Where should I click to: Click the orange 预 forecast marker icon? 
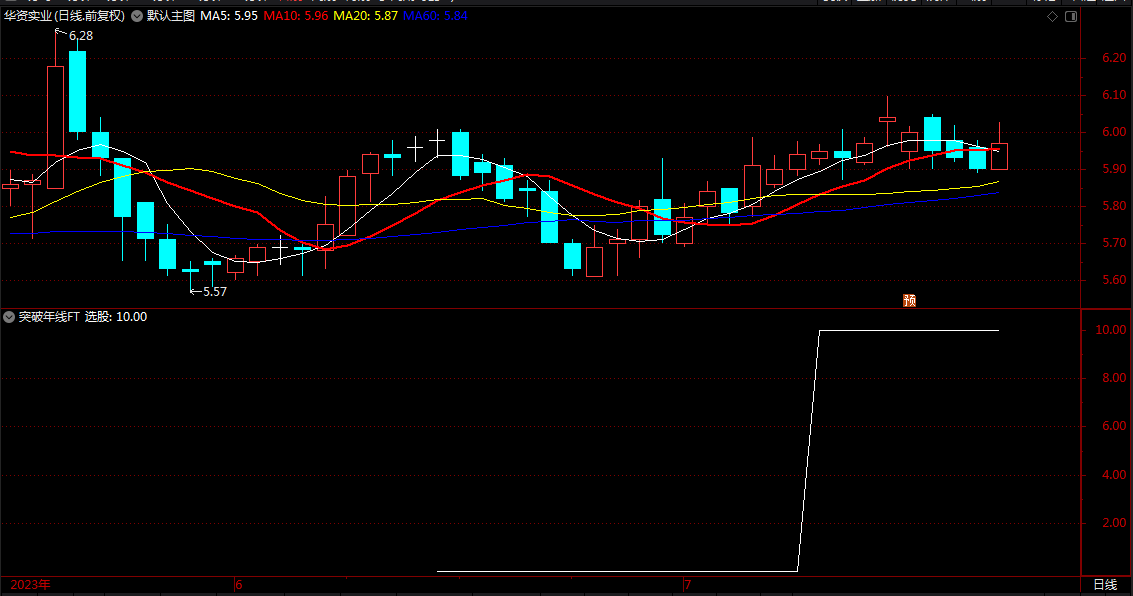tap(910, 301)
